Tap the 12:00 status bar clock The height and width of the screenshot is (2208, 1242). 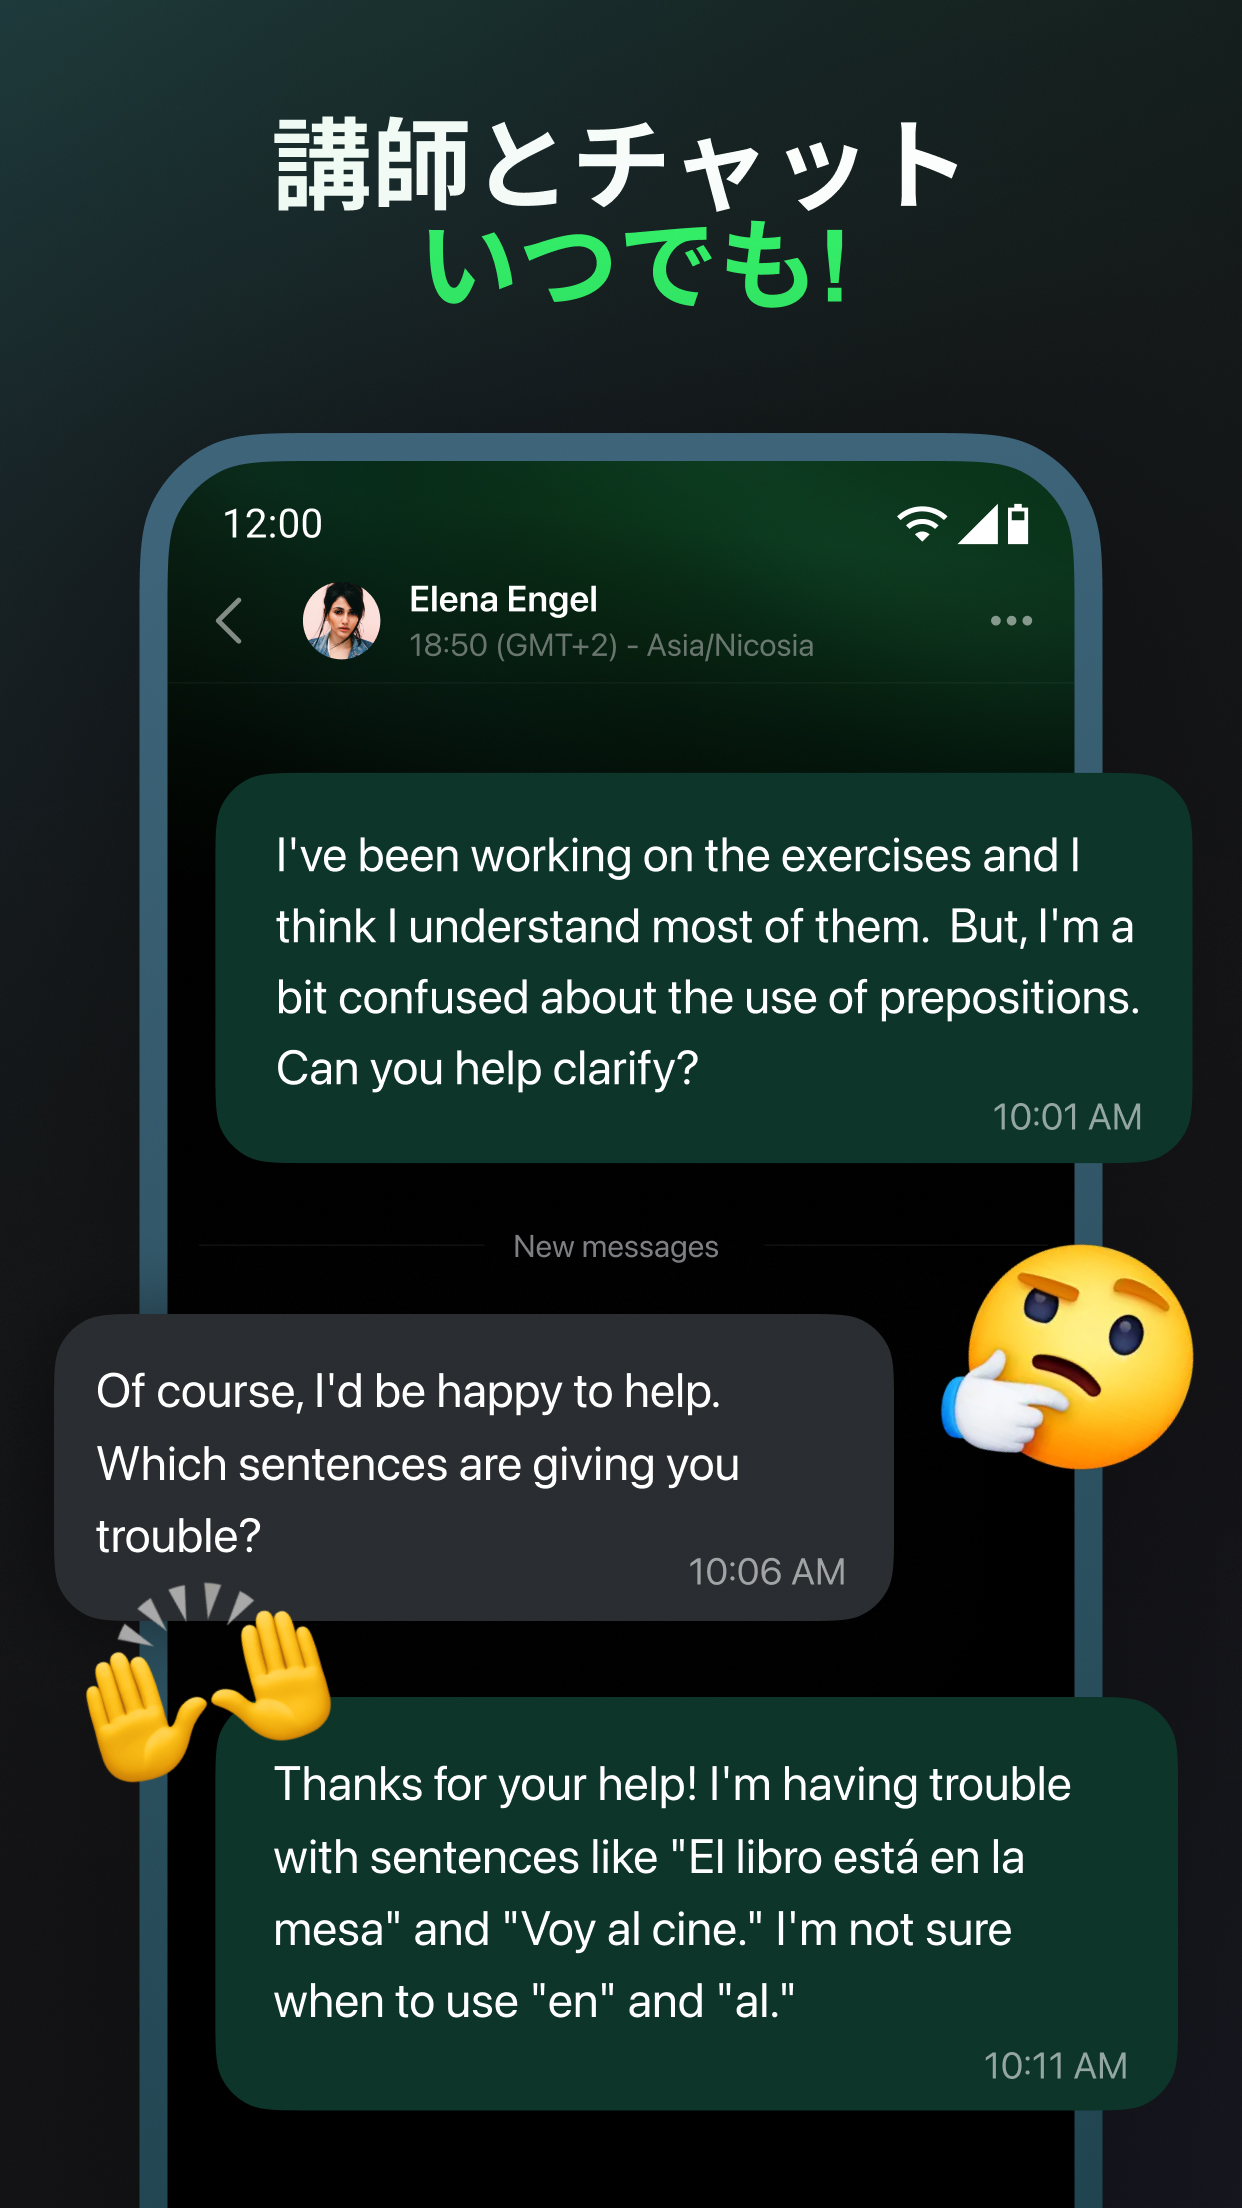(x=272, y=524)
